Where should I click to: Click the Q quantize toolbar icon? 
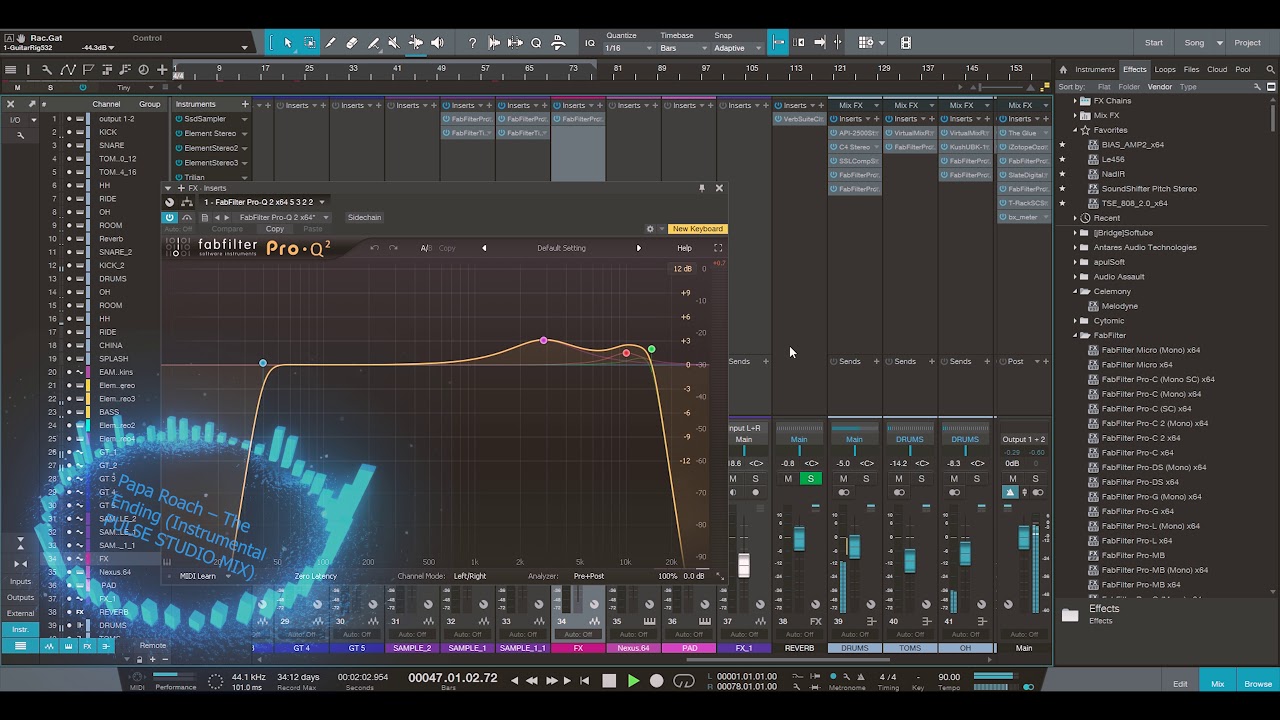536,43
